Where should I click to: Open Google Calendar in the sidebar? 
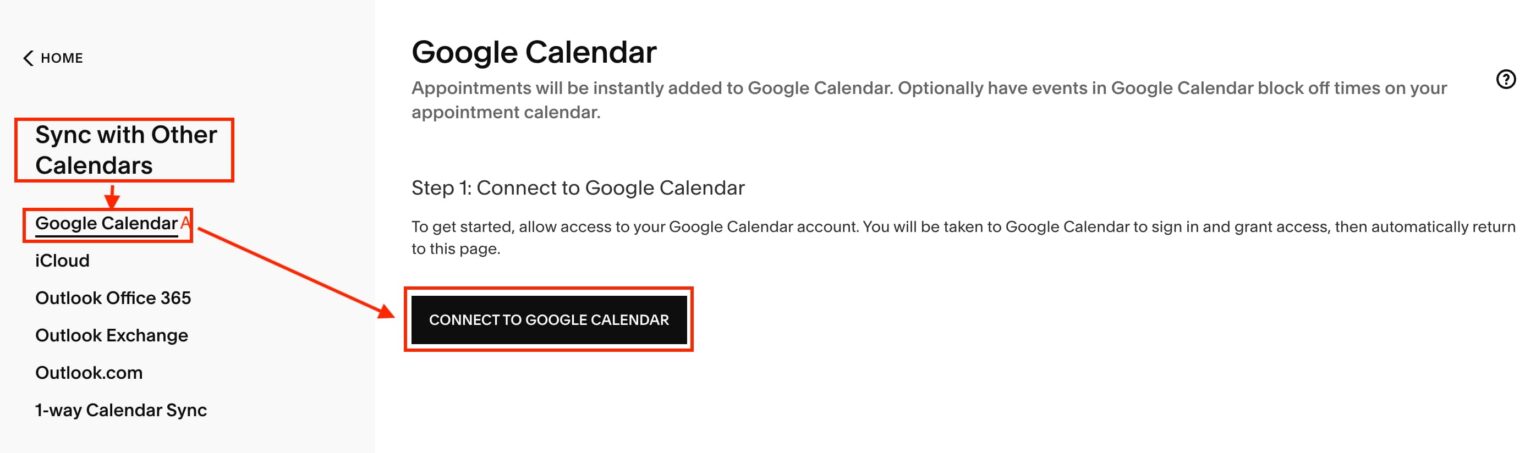coord(106,223)
